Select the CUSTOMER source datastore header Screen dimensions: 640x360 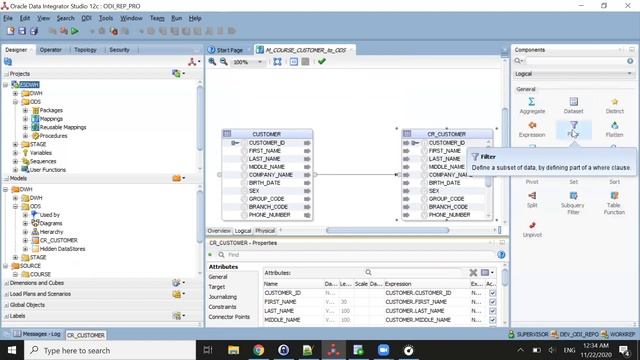click(x=267, y=134)
